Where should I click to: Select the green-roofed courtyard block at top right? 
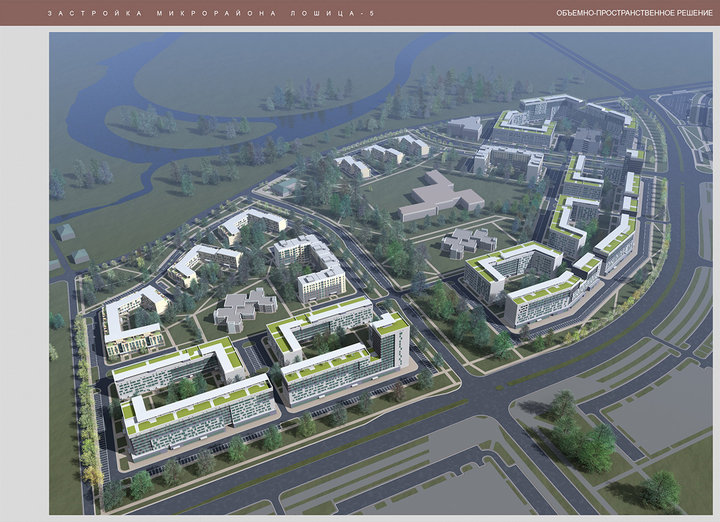(525, 128)
